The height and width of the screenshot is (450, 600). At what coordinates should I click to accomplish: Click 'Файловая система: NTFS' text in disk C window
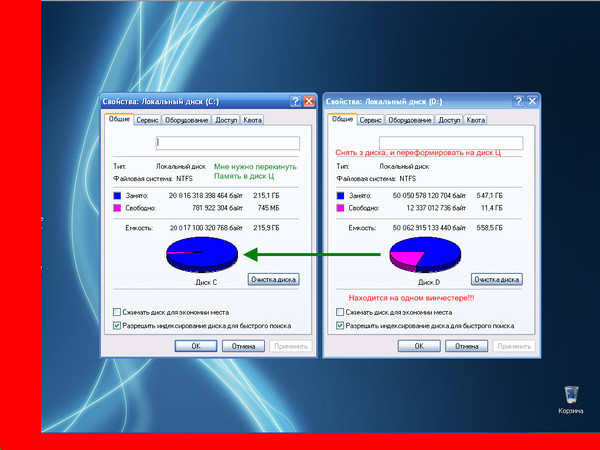click(153, 179)
